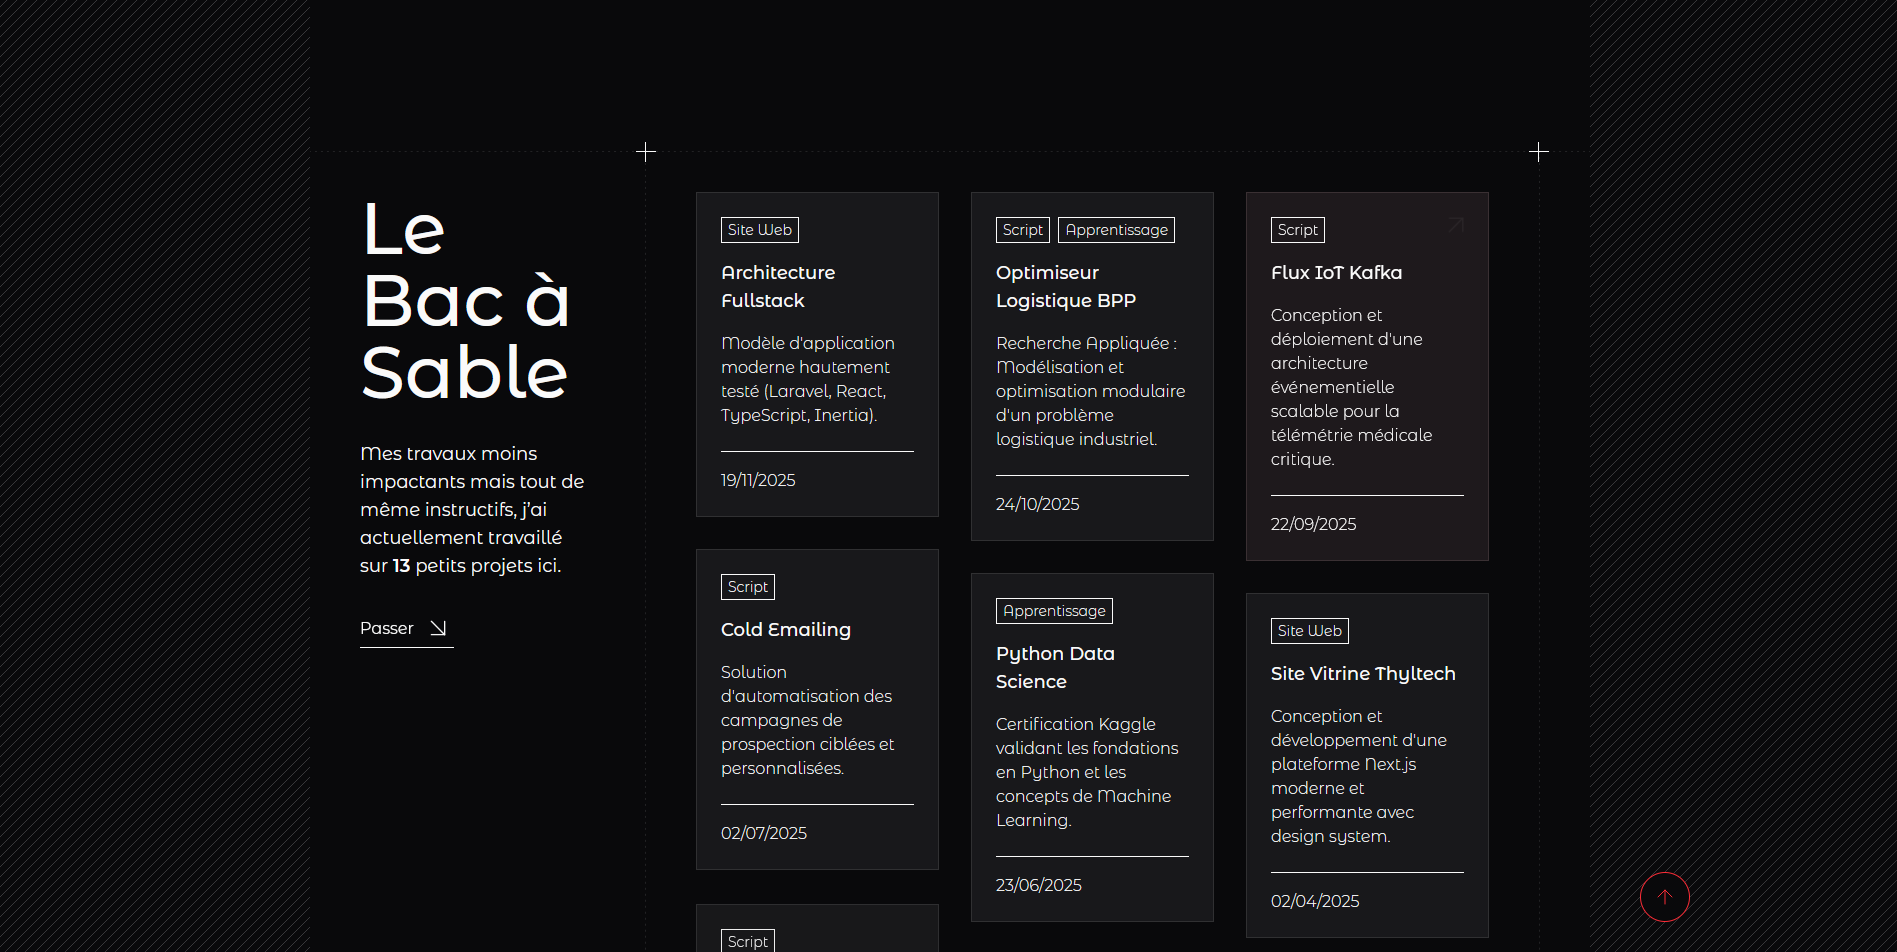Click the scroll-to-top red arrow button
Image resolution: width=1897 pixels, height=952 pixels.
[x=1664, y=897]
